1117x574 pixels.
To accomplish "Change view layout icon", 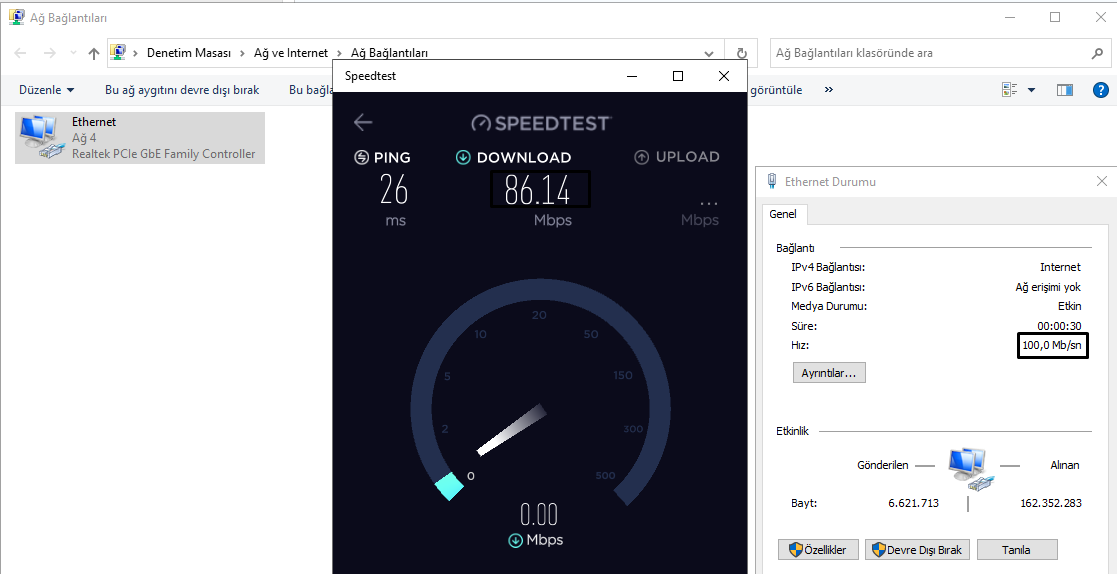I will 1009,90.
